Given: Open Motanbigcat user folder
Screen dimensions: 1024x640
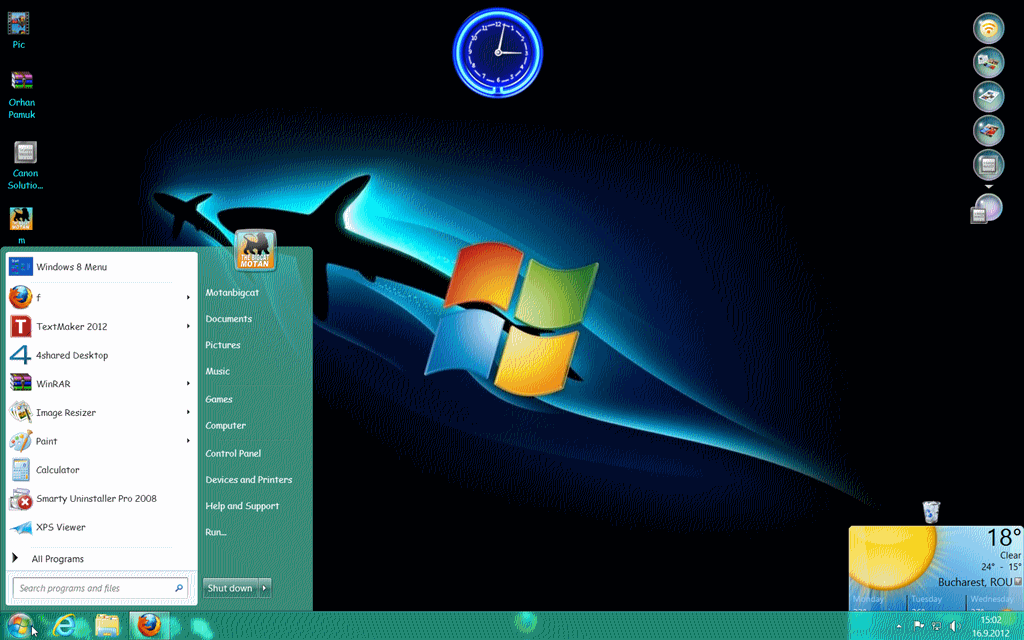Looking at the screenshot, I should [x=232, y=293].
